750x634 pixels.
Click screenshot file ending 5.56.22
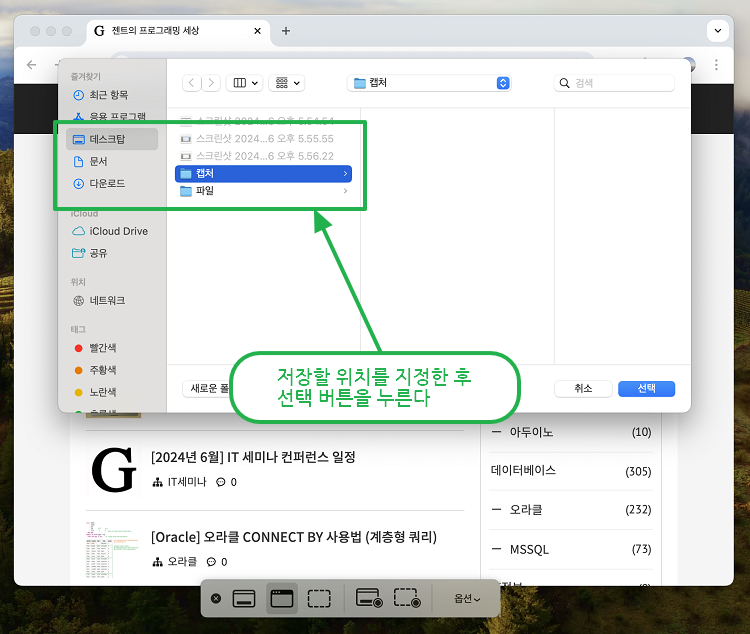point(264,156)
